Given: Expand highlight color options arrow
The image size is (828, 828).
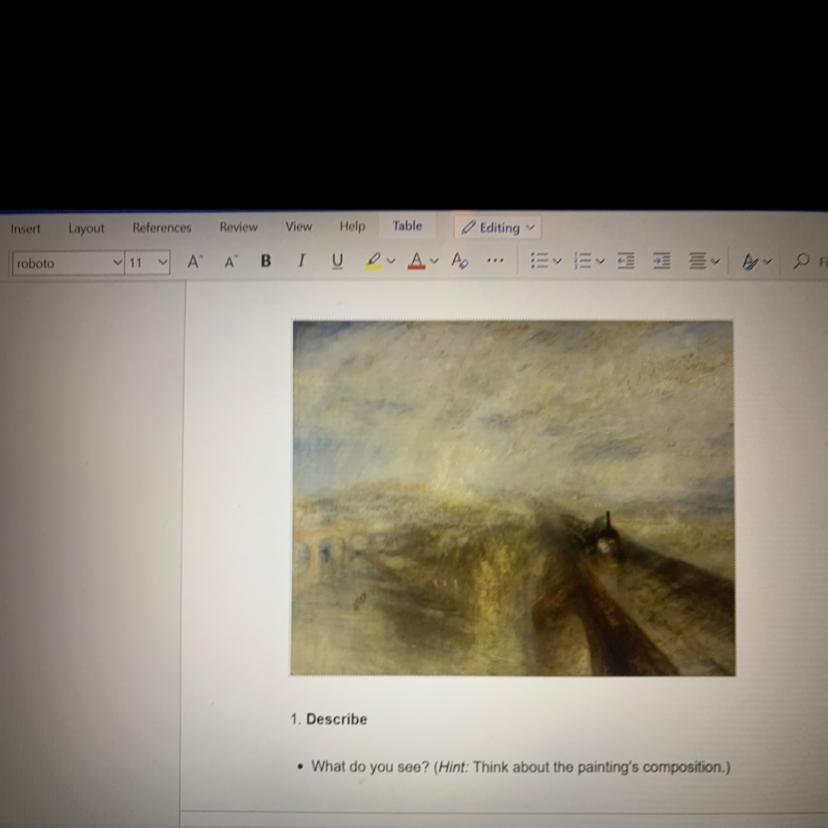Looking at the screenshot, I should coord(391,260).
